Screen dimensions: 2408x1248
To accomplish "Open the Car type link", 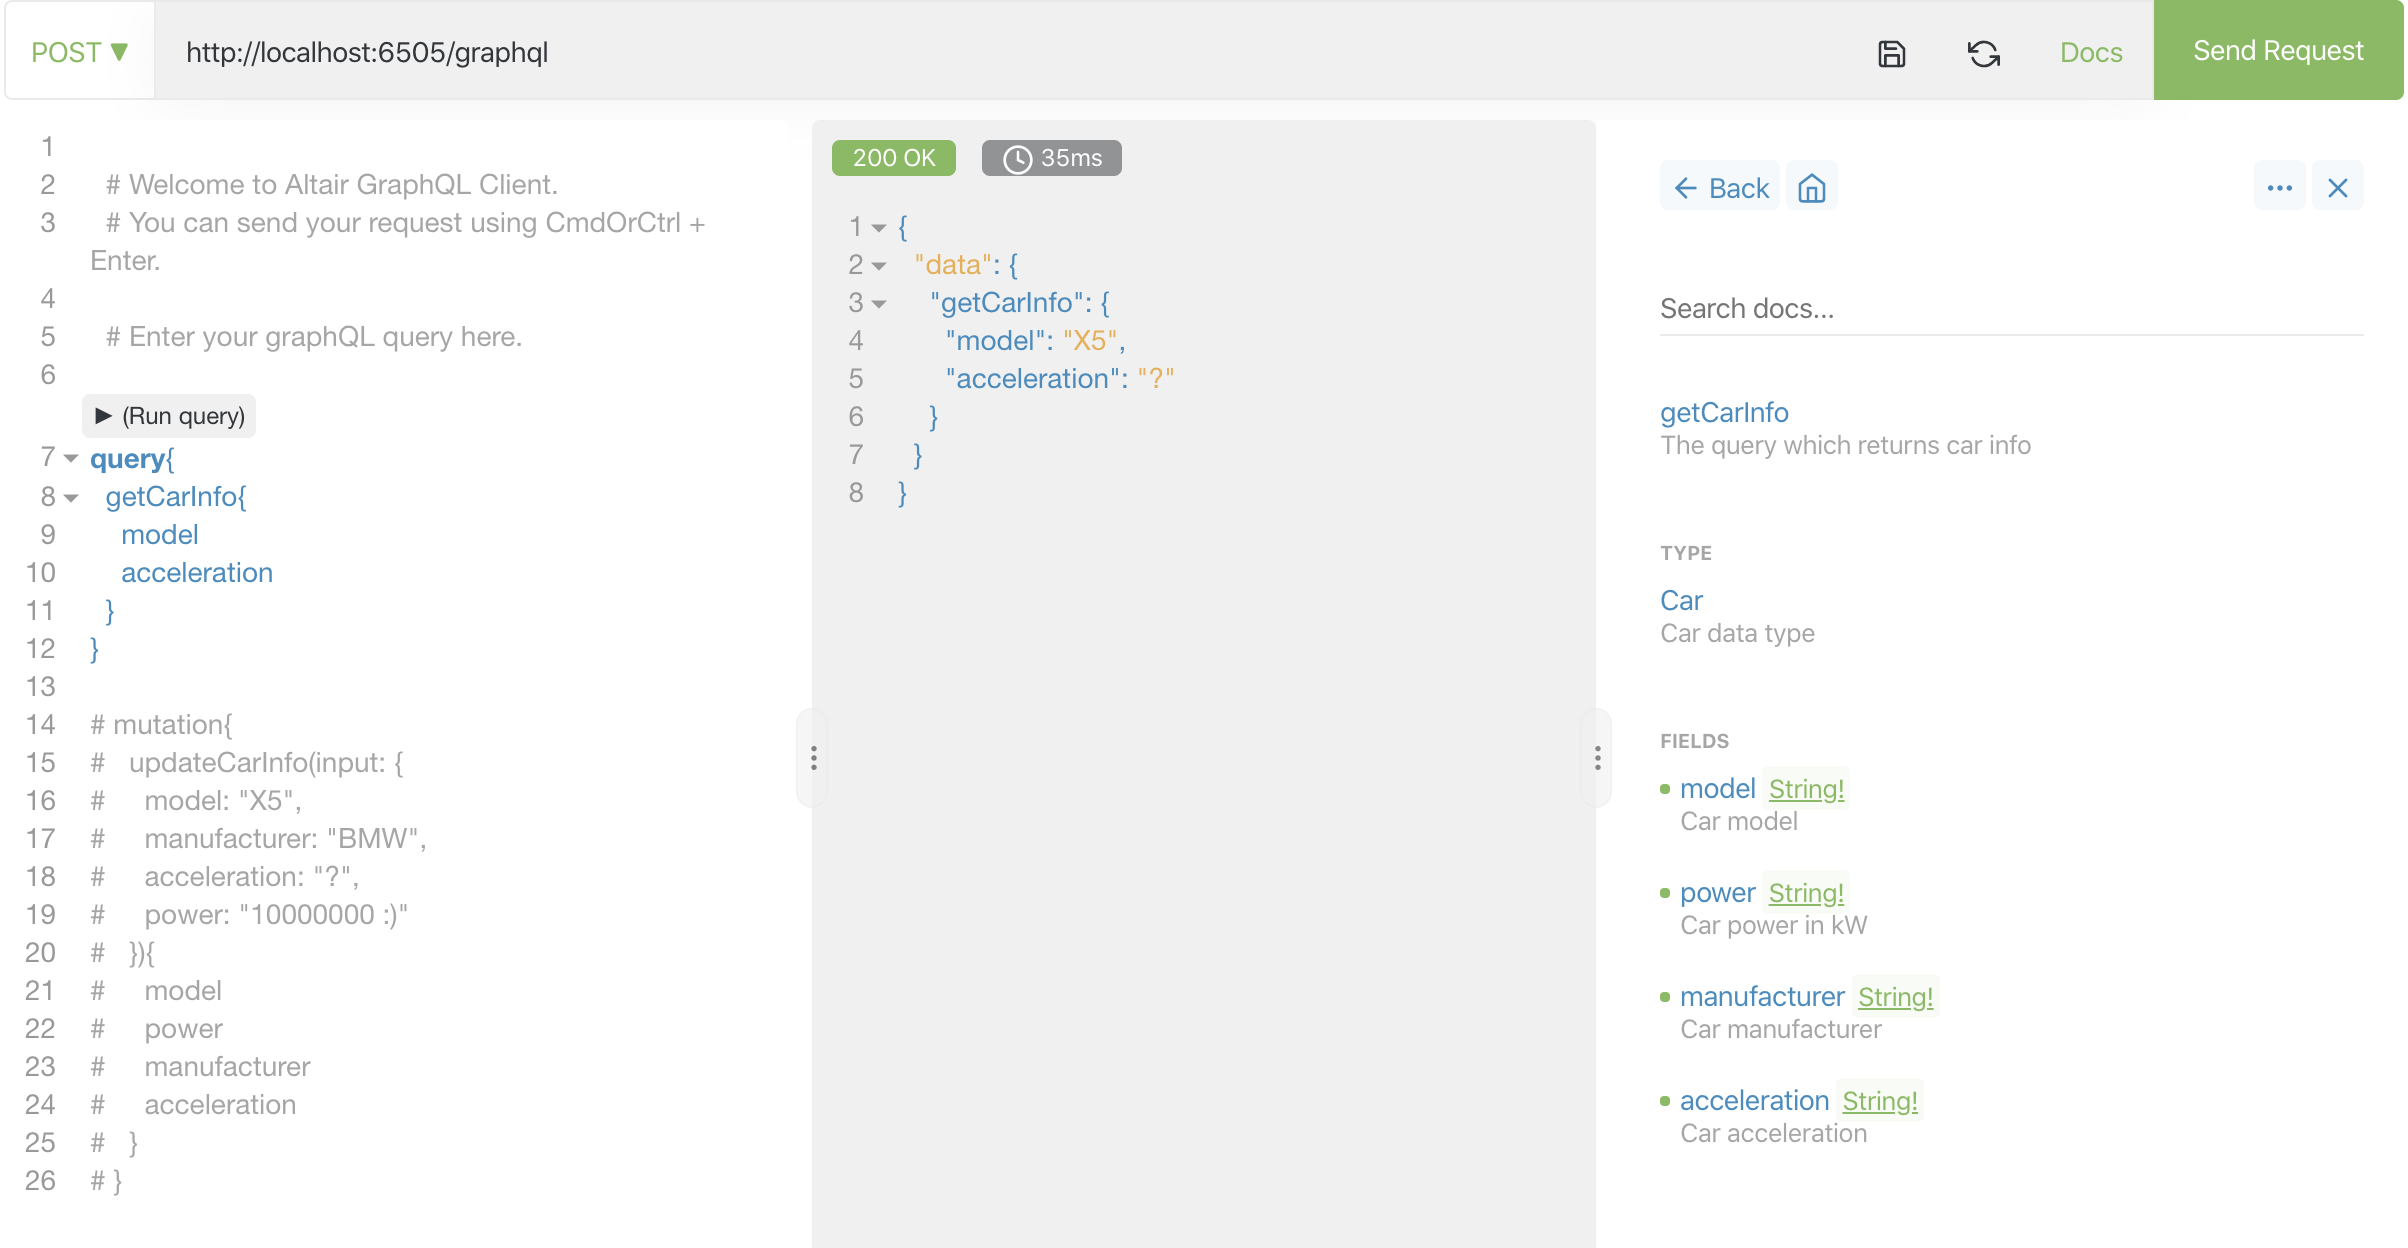I will pyautogui.click(x=1681, y=600).
